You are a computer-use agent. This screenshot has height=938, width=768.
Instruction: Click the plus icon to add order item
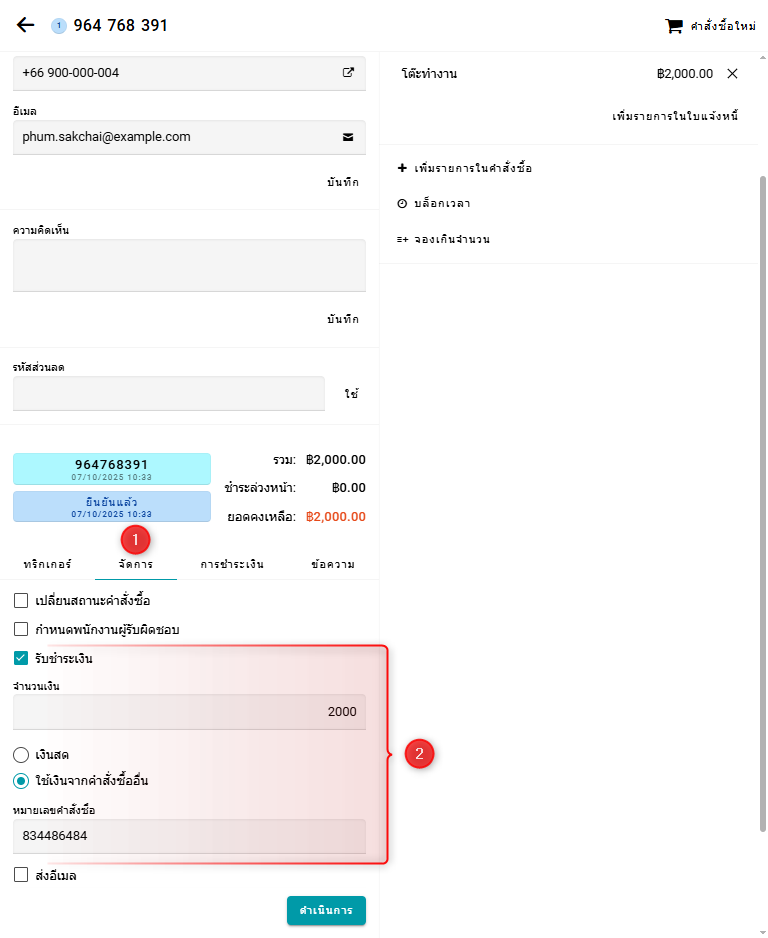(x=402, y=168)
